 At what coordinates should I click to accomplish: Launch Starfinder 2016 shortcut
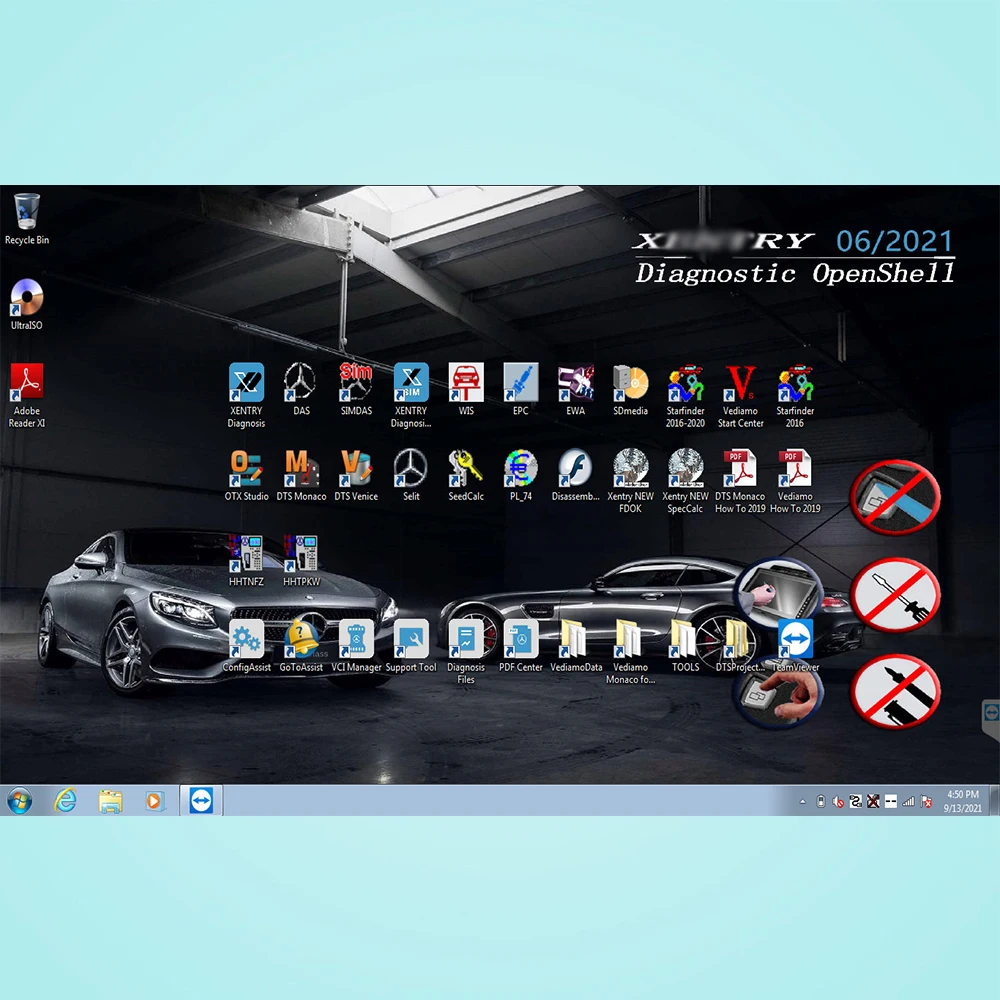click(795, 395)
